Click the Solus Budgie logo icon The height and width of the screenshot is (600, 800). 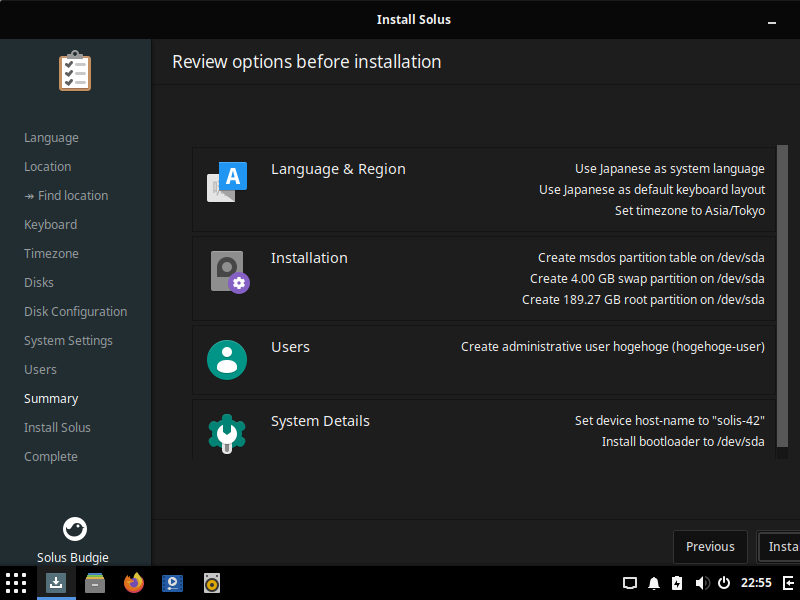(74, 529)
